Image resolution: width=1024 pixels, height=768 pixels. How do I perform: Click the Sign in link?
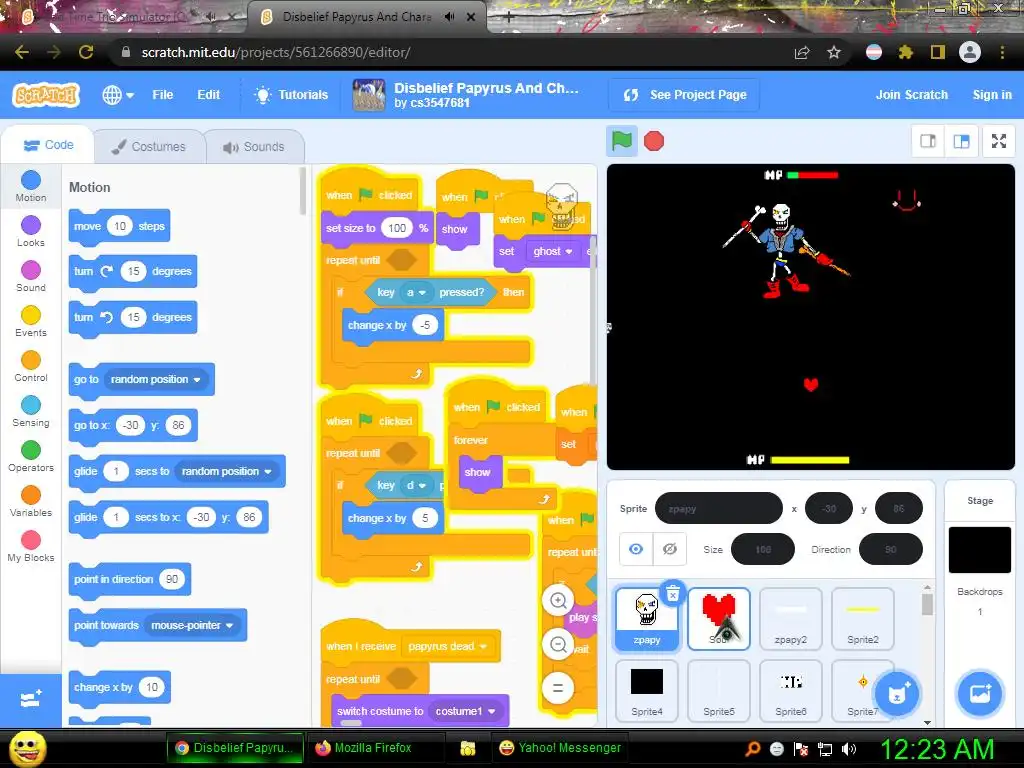pyautogui.click(x=992, y=95)
